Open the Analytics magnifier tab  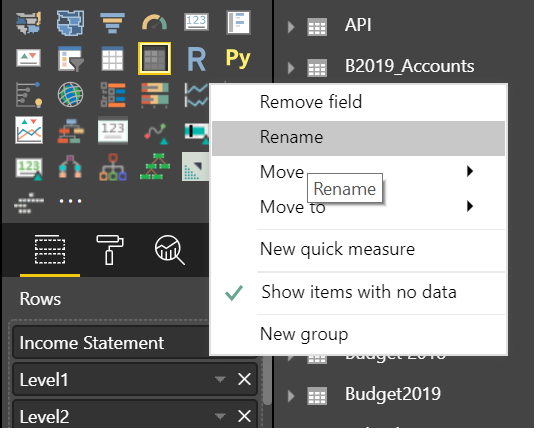point(169,250)
